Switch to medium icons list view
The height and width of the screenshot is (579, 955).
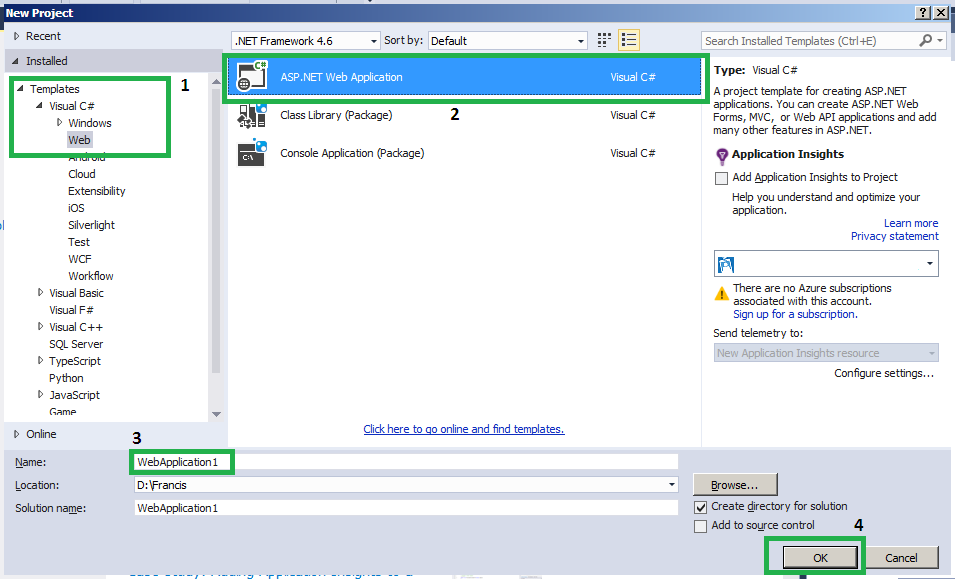pos(629,40)
